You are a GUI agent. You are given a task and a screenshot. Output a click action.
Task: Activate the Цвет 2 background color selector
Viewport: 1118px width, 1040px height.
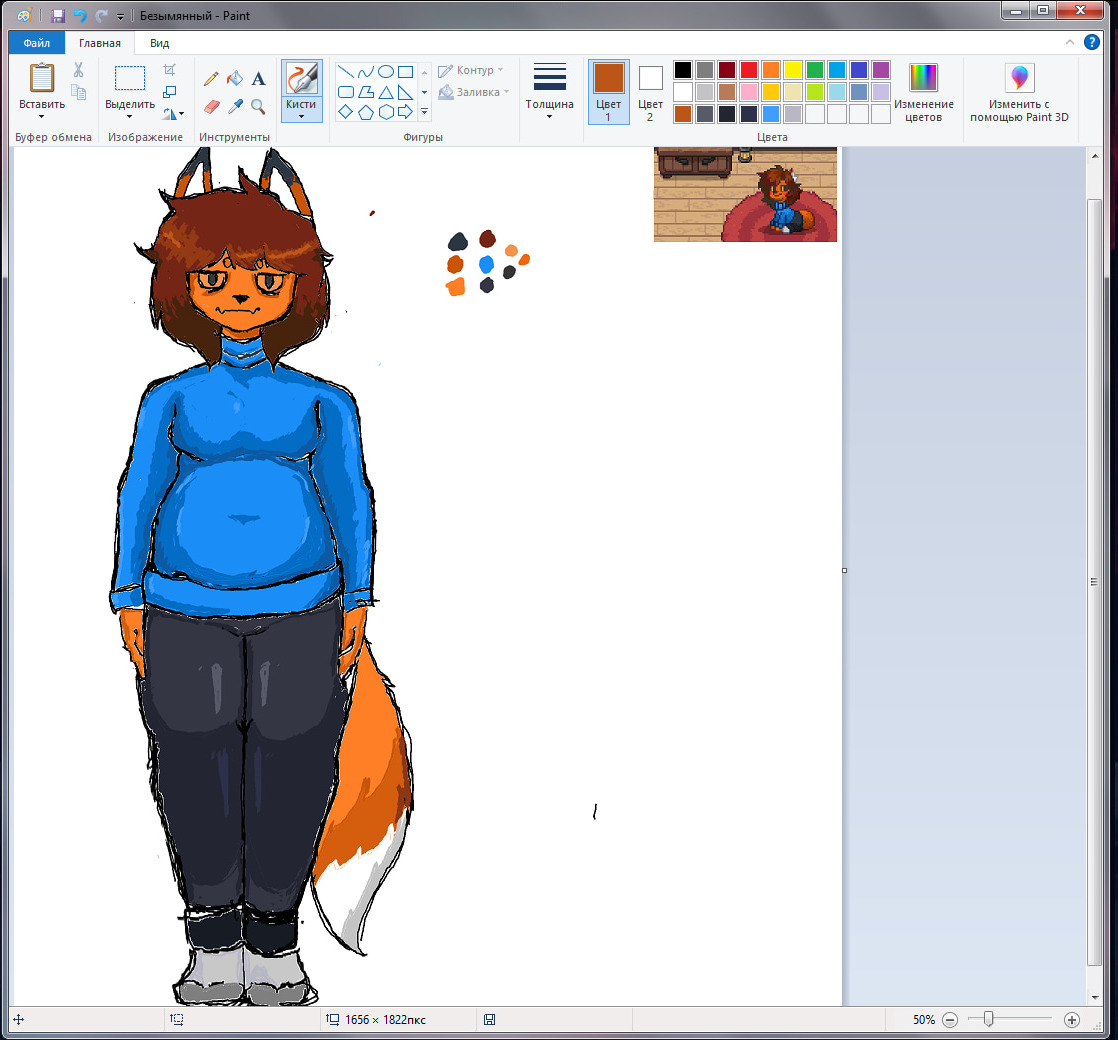tap(650, 90)
